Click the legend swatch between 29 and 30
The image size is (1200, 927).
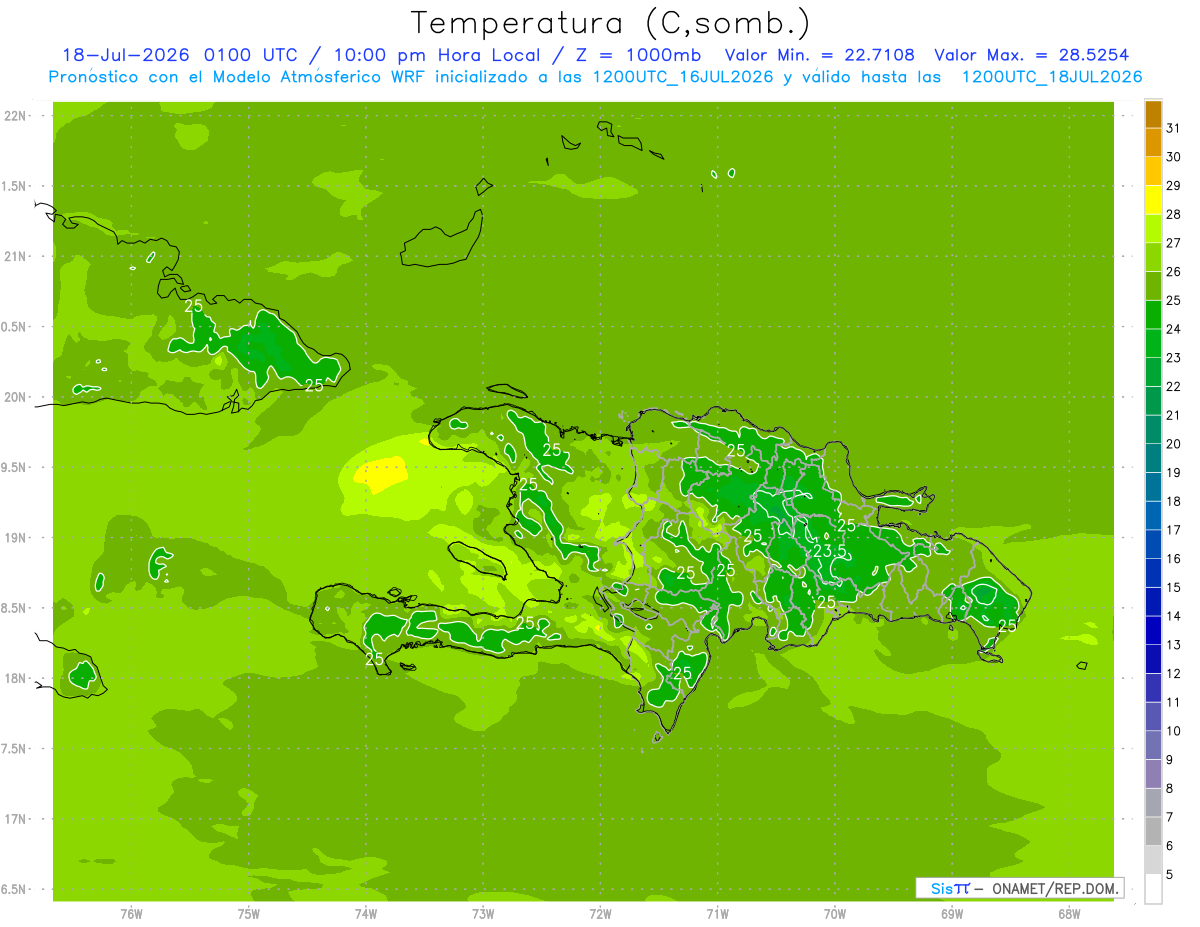[x=1153, y=172]
